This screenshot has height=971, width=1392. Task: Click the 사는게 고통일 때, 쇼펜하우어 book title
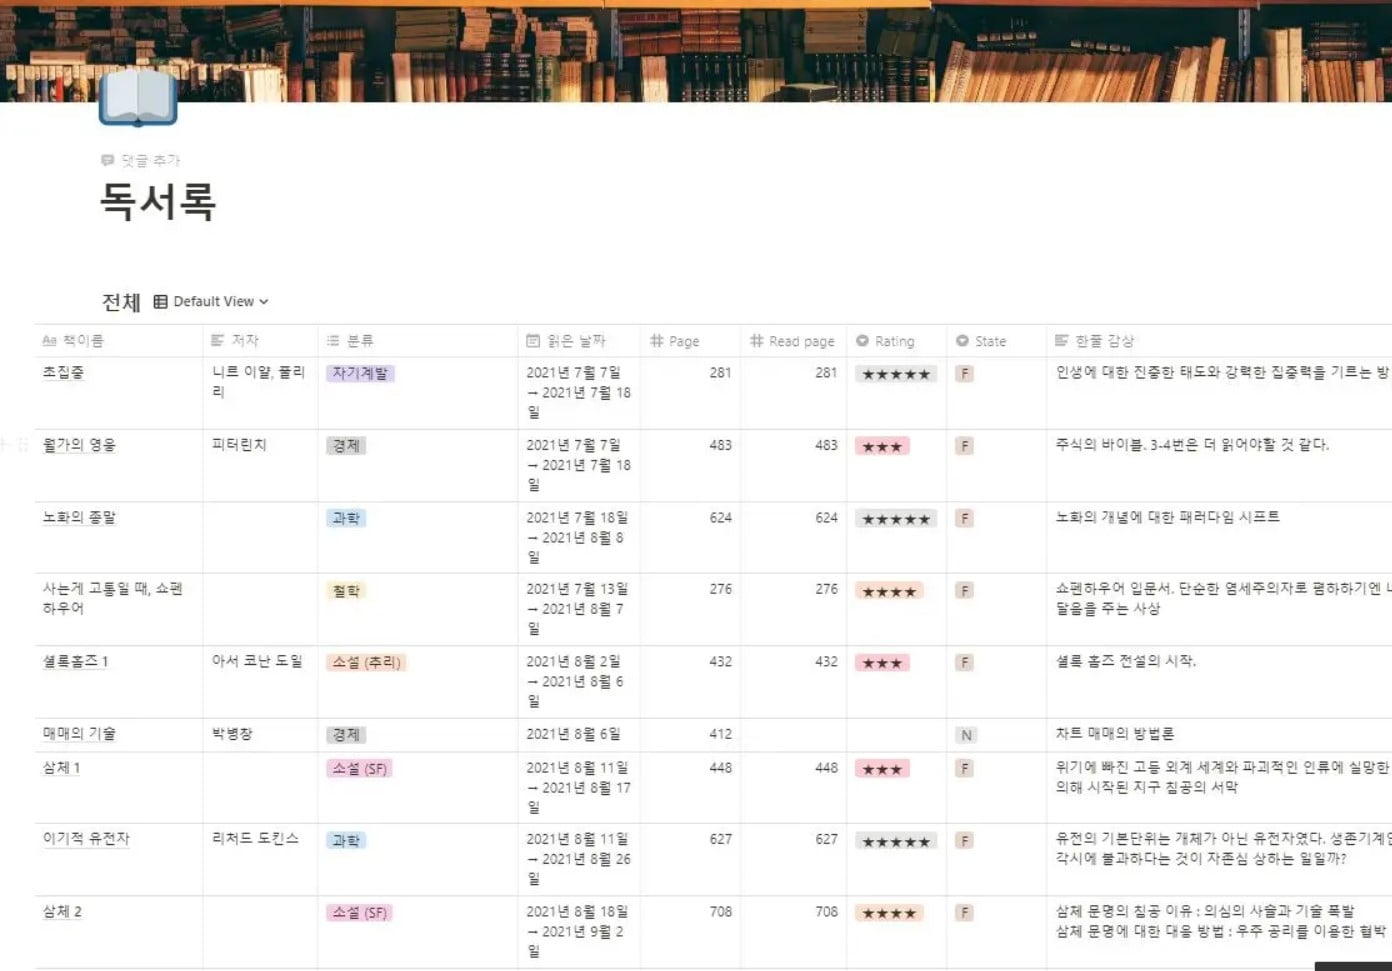click(112, 598)
